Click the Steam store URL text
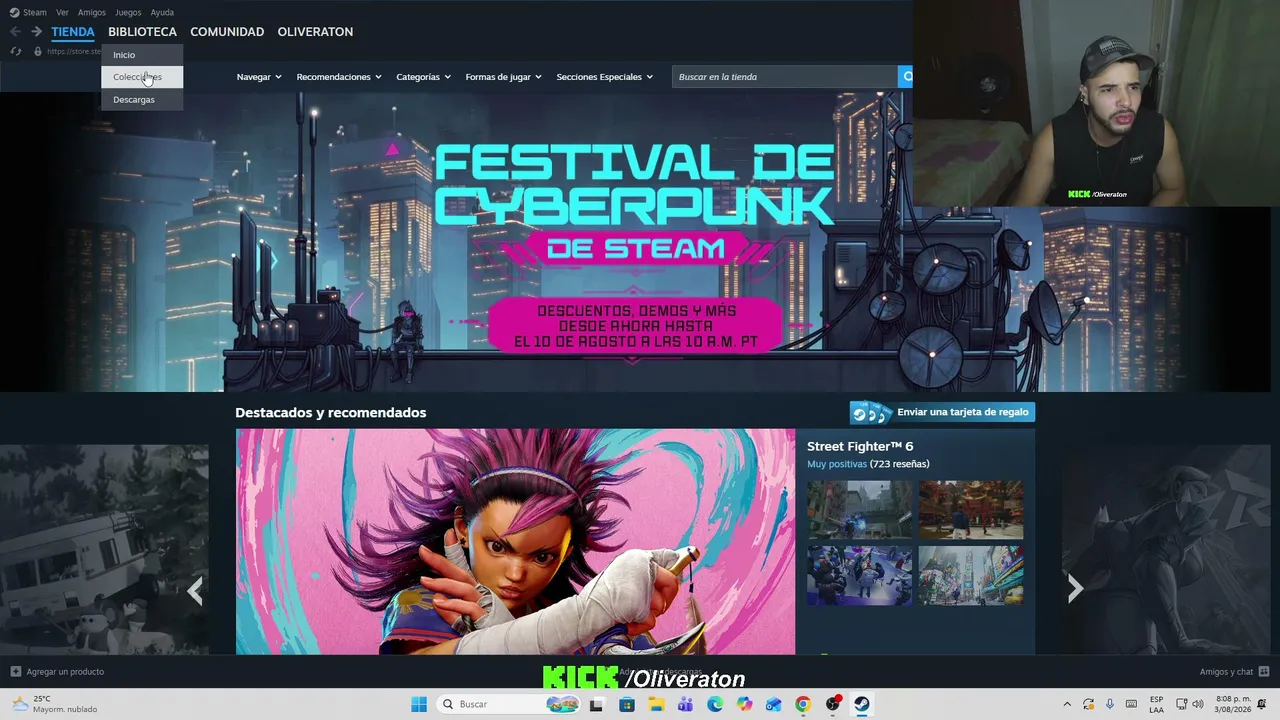The height and width of the screenshot is (720, 1280). [x=74, y=51]
